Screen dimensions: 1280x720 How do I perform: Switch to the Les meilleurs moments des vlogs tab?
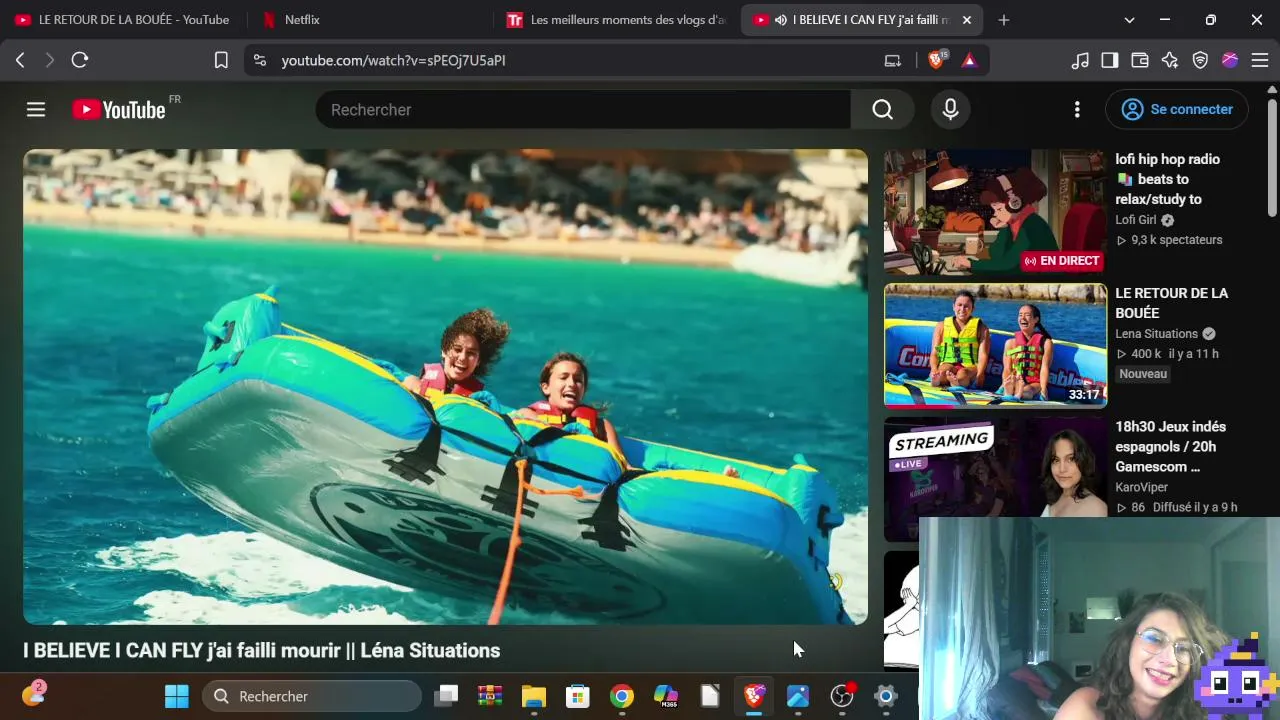point(617,20)
